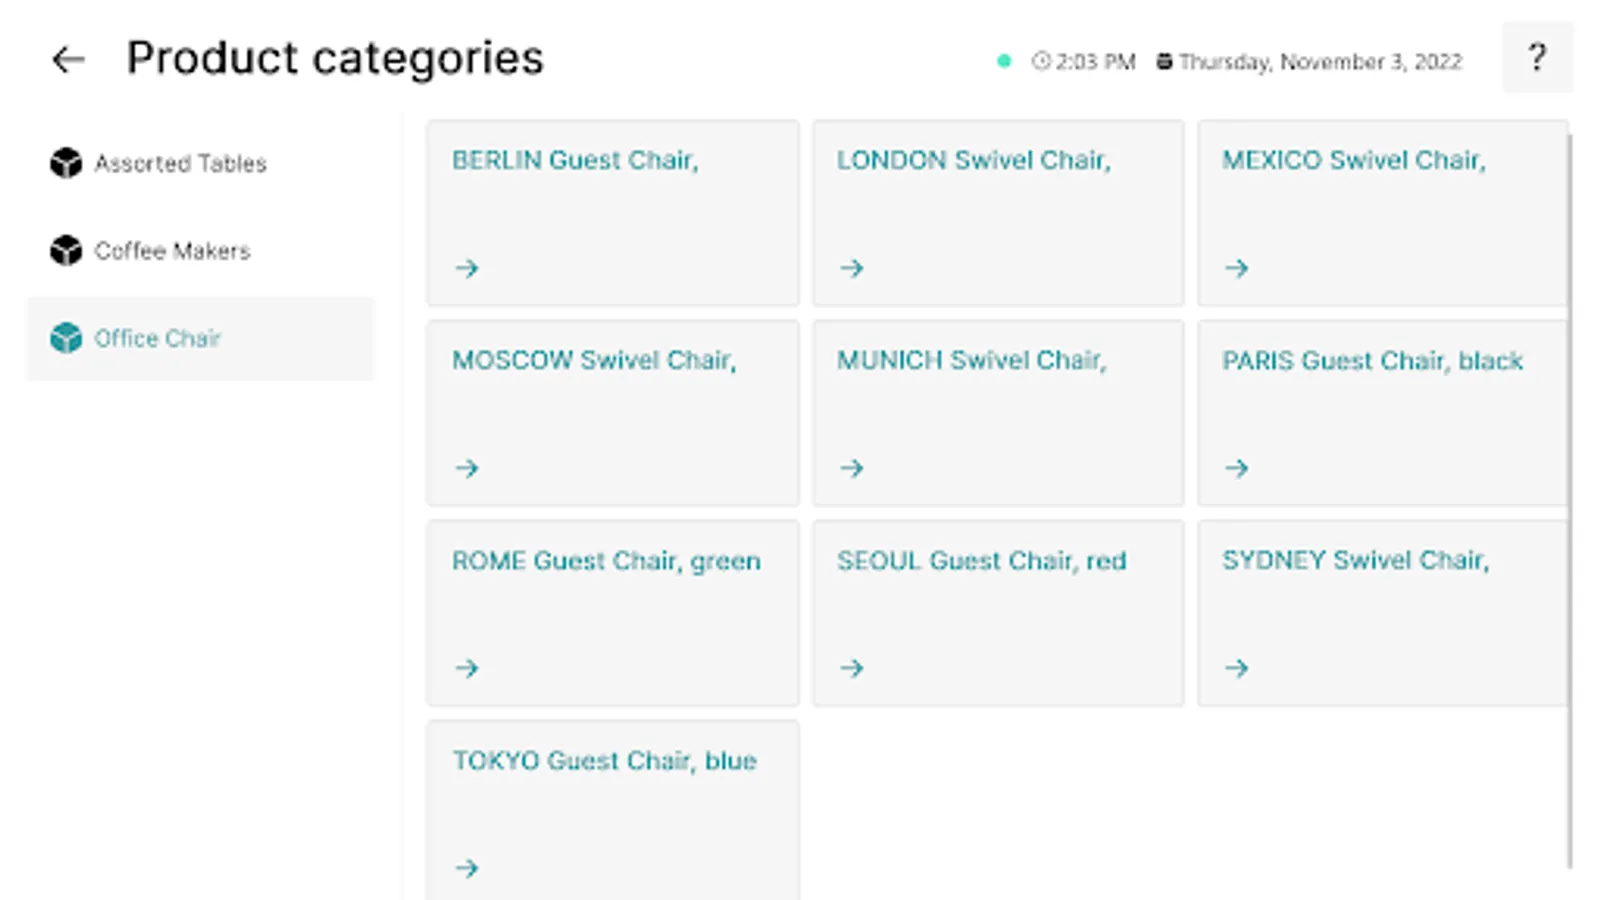Select the Coffee Makers category

pyautogui.click(x=173, y=250)
